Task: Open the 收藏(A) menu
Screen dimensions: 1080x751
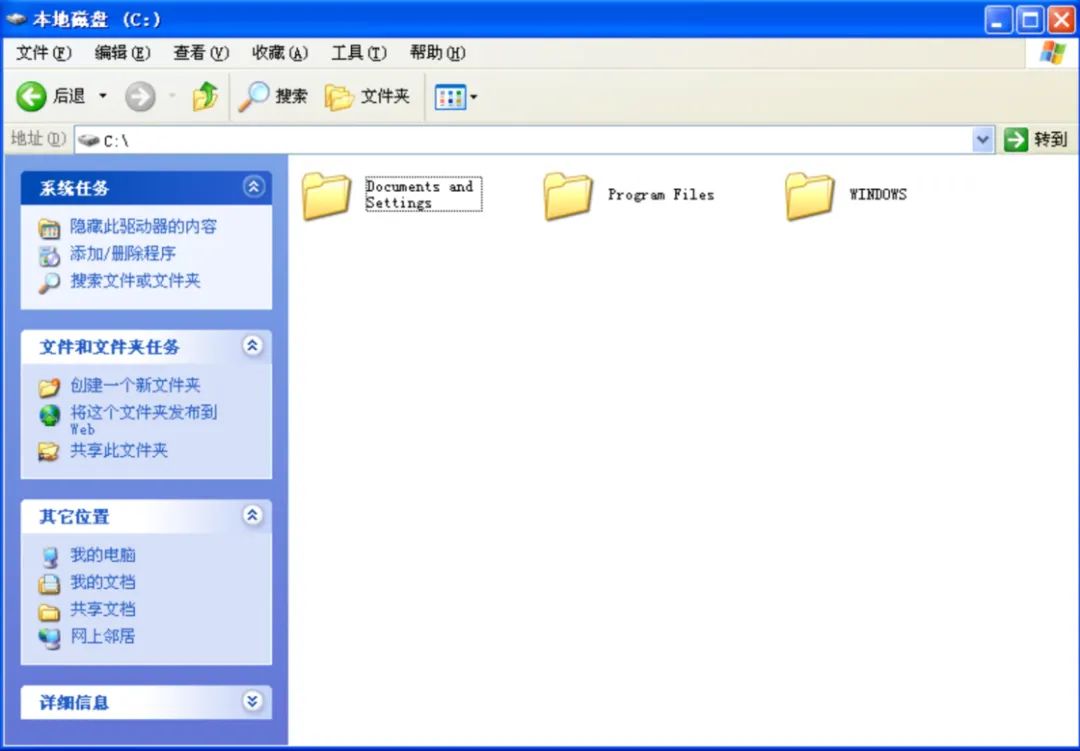Action: click(x=280, y=53)
